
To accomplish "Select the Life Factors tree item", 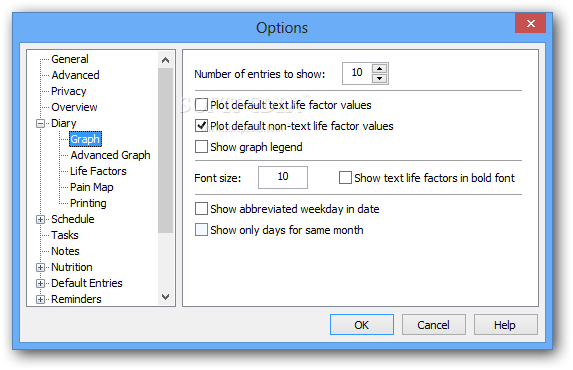I will click(x=98, y=171).
